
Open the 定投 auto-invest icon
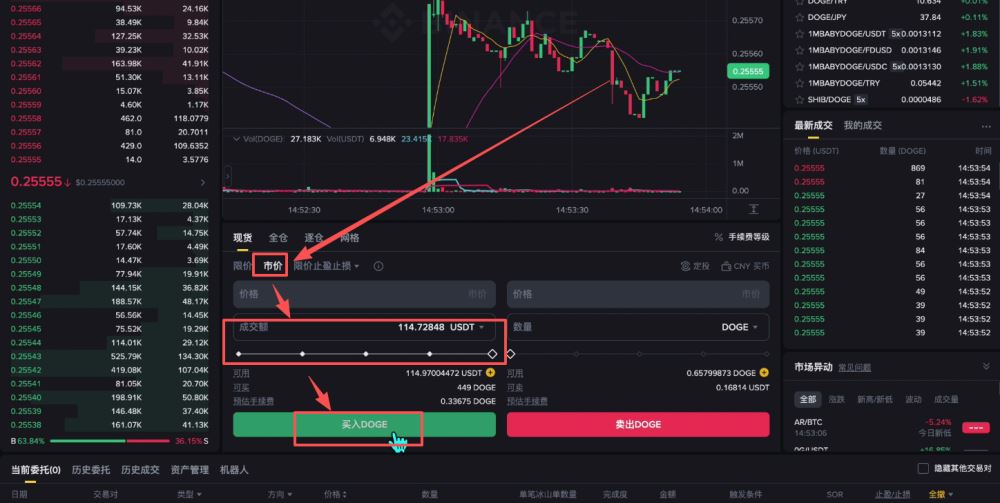pos(686,266)
